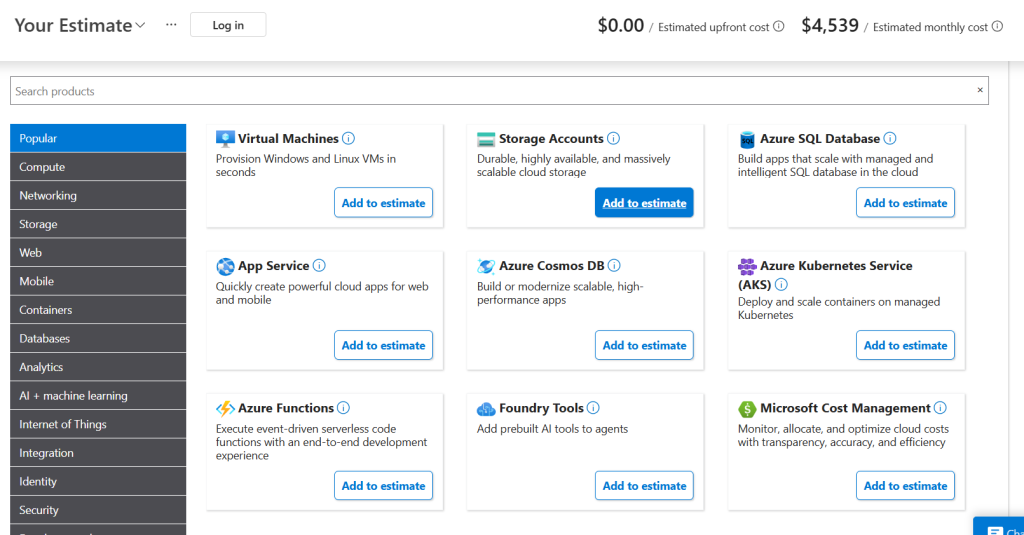Screen dimensions: 1024x535
Task: Show info for Azure Kubernetes Service (AKS)
Action: (781, 285)
